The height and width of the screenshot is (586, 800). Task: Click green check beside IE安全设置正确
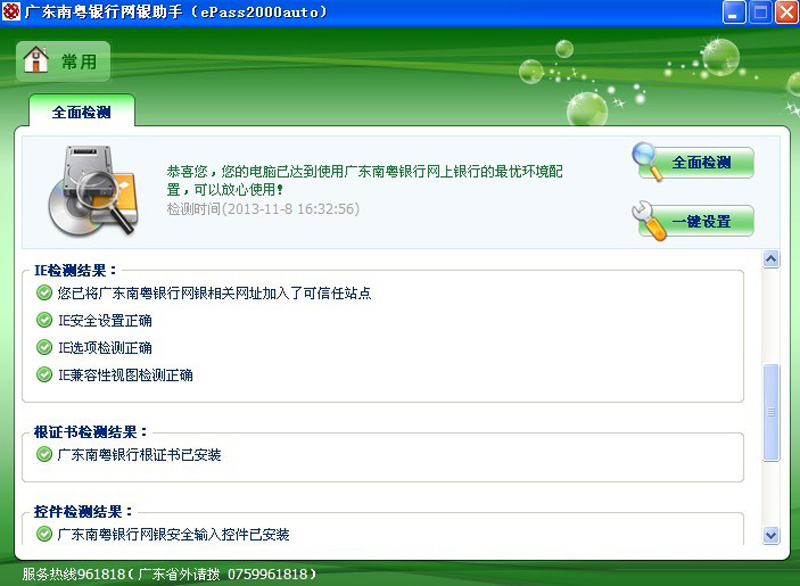point(44,320)
